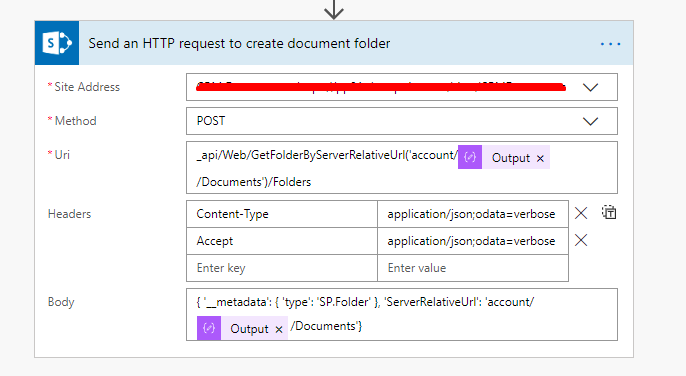Click the Output expression icon in Body
686x376 pixels.
click(209, 328)
